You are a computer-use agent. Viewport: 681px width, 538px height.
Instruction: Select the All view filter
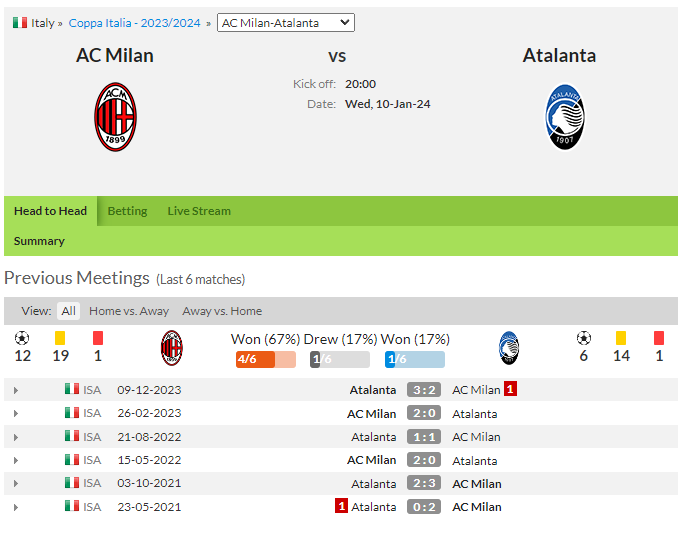click(x=69, y=311)
